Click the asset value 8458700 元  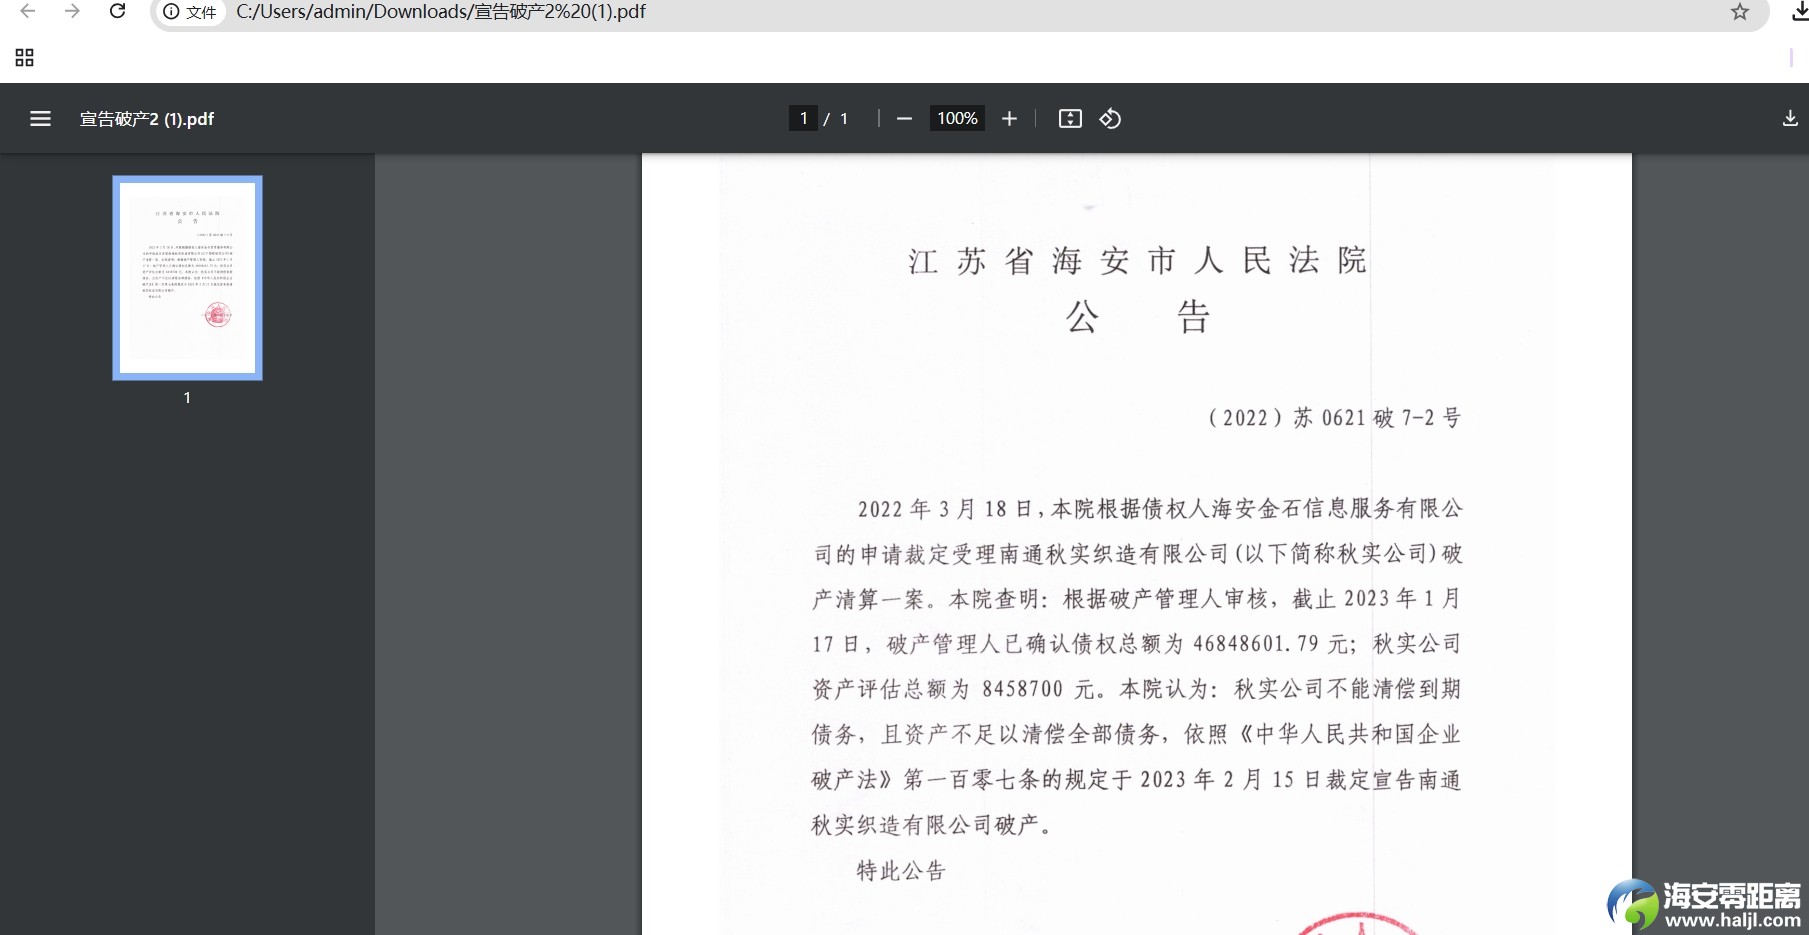[1039, 689]
